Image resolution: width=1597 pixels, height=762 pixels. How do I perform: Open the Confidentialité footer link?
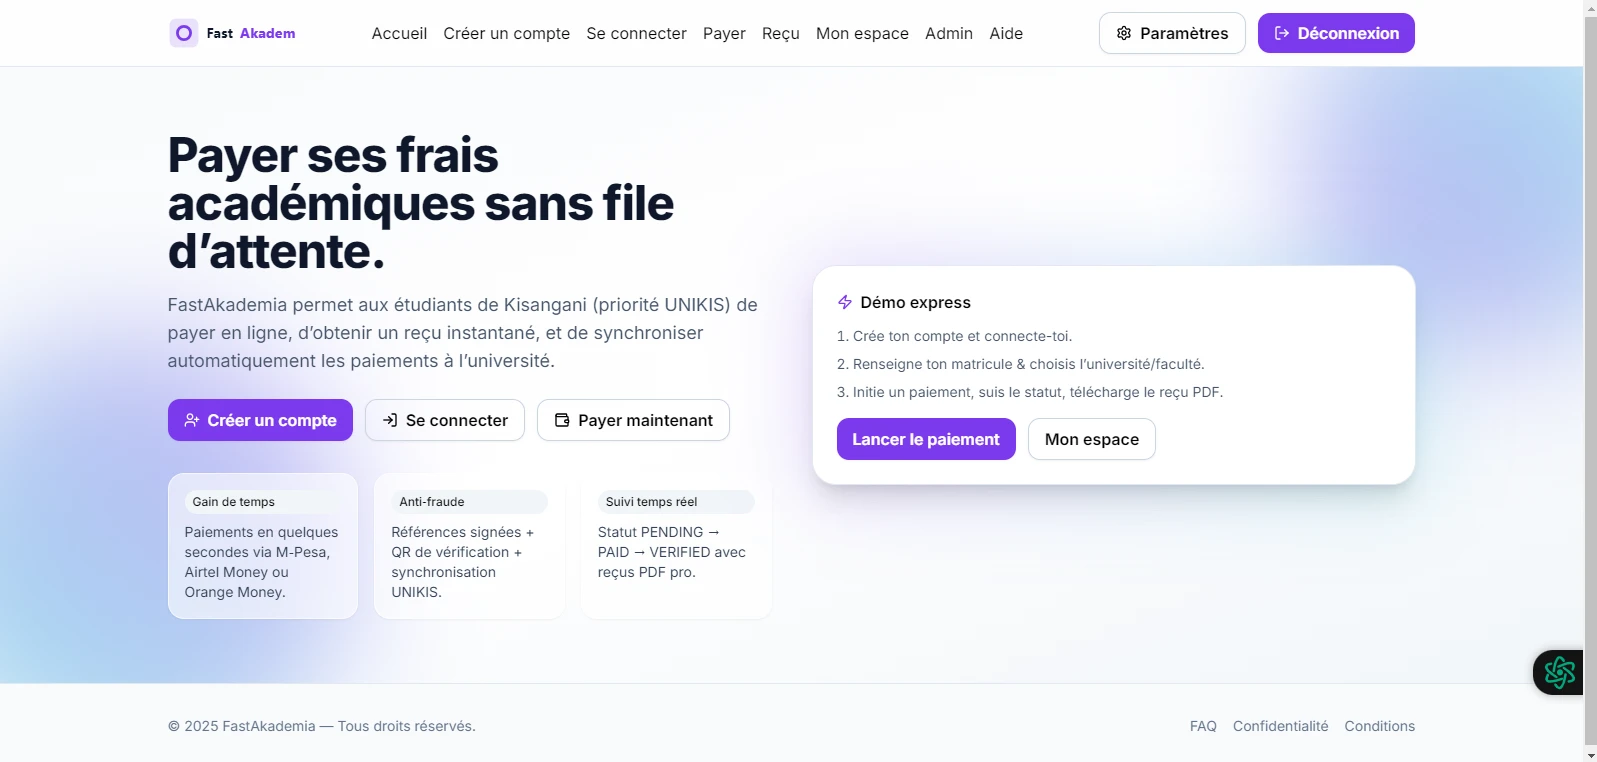[x=1280, y=726]
